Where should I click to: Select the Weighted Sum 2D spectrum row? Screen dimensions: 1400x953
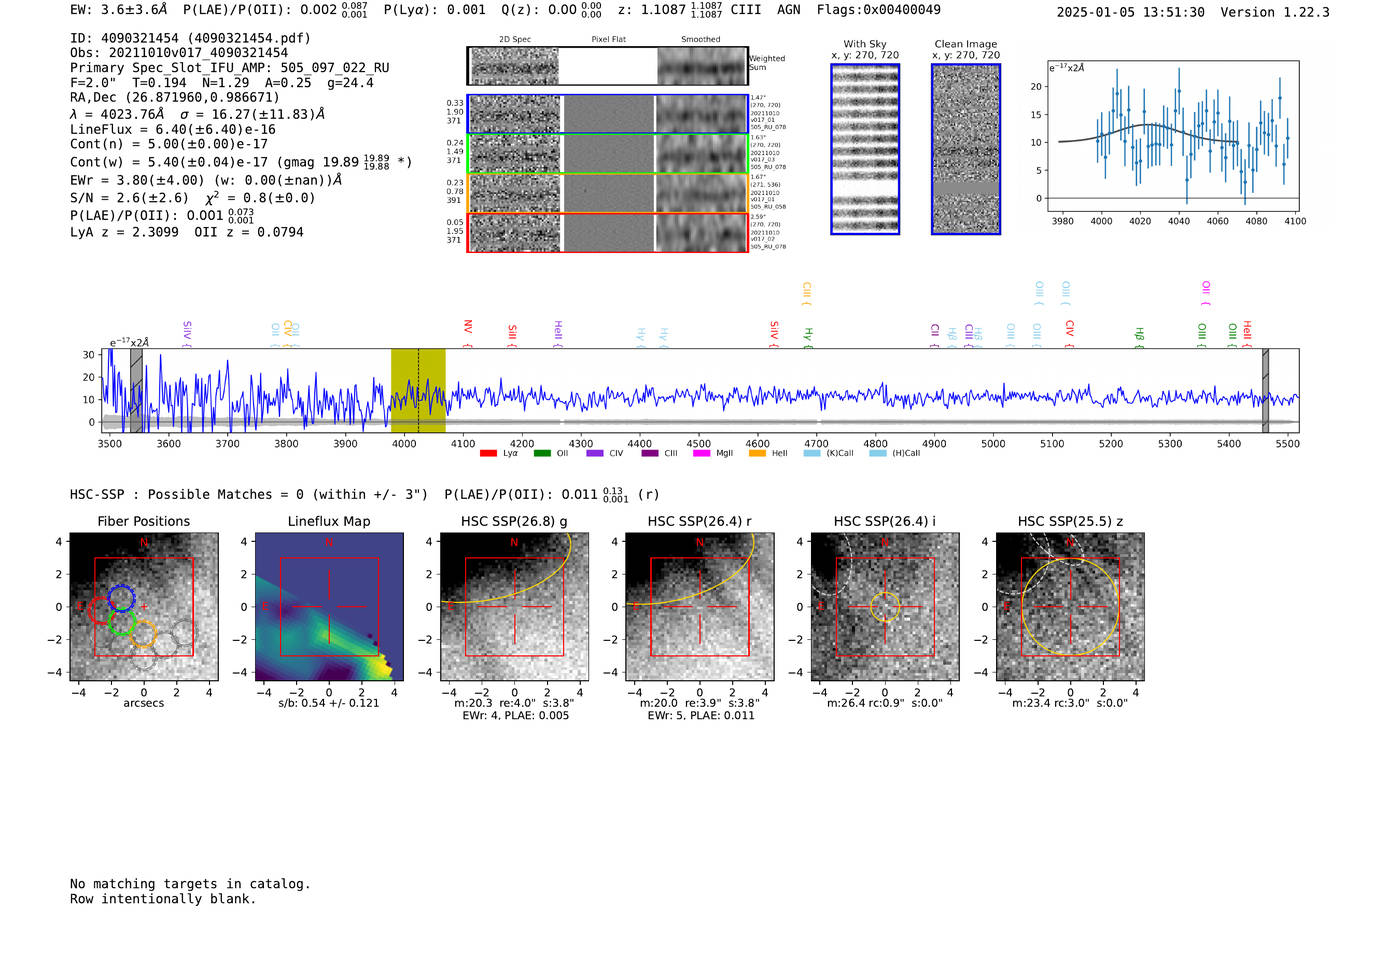[608, 66]
